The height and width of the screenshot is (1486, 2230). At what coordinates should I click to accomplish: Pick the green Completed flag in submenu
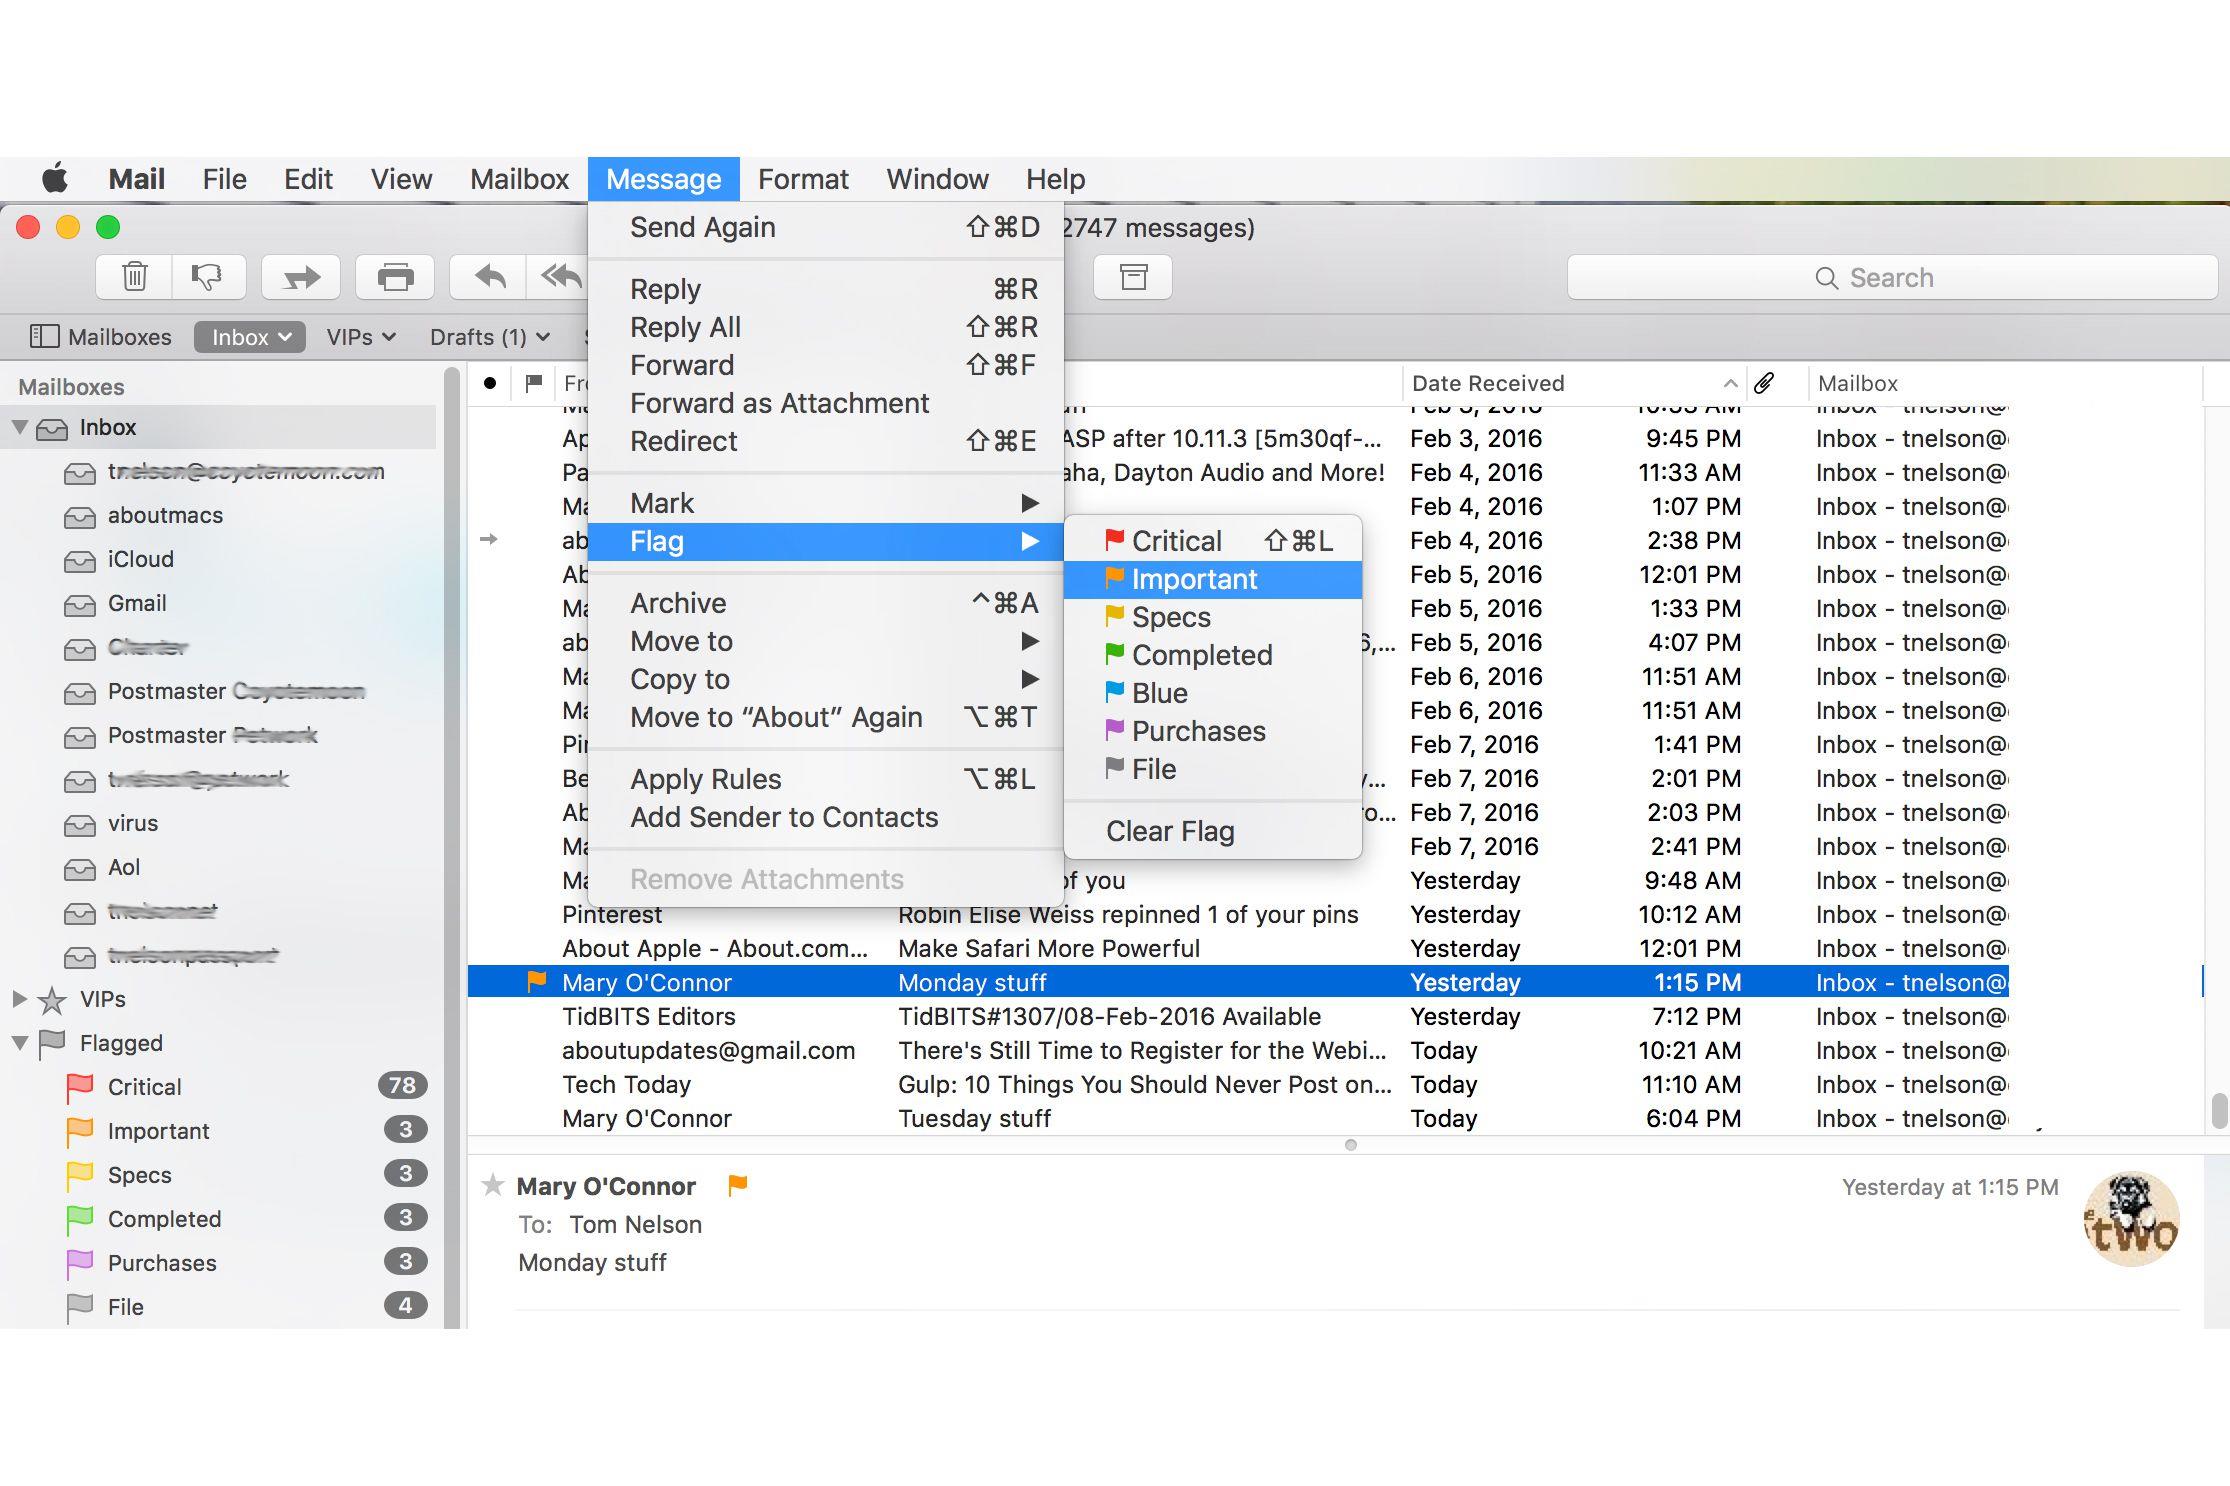tap(1212, 655)
